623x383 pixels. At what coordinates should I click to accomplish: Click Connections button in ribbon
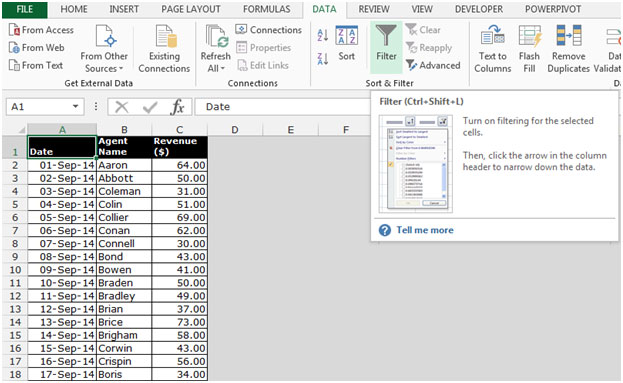[269, 30]
